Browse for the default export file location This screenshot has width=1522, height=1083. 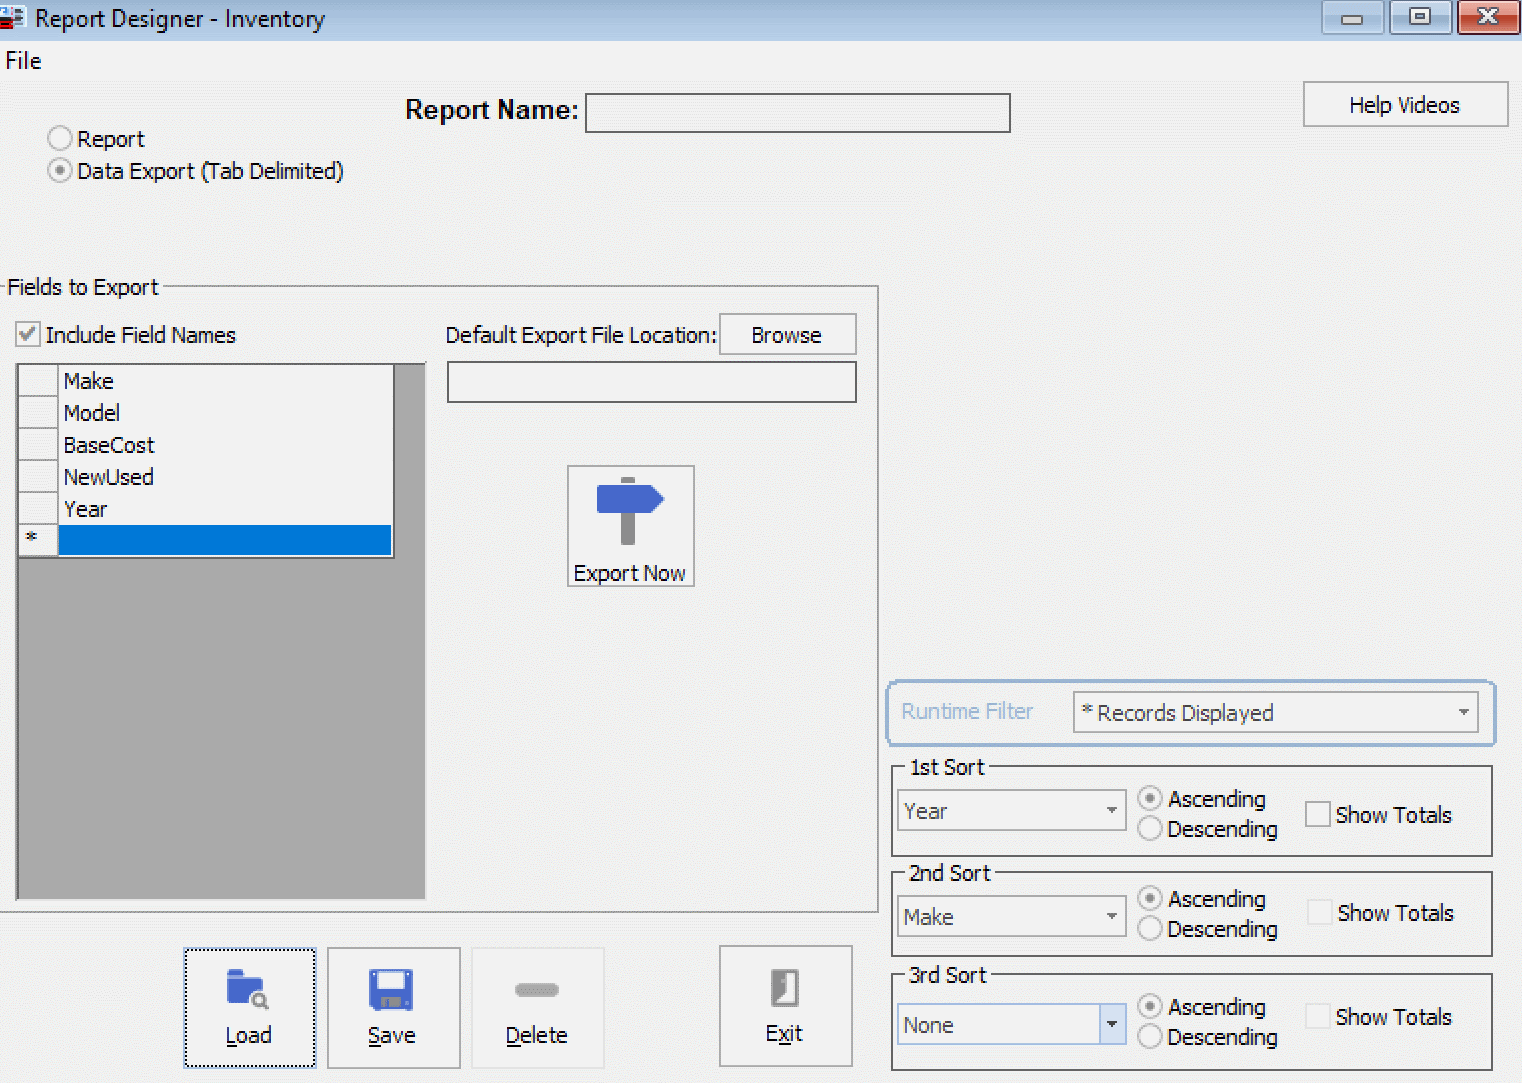(787, 334)
